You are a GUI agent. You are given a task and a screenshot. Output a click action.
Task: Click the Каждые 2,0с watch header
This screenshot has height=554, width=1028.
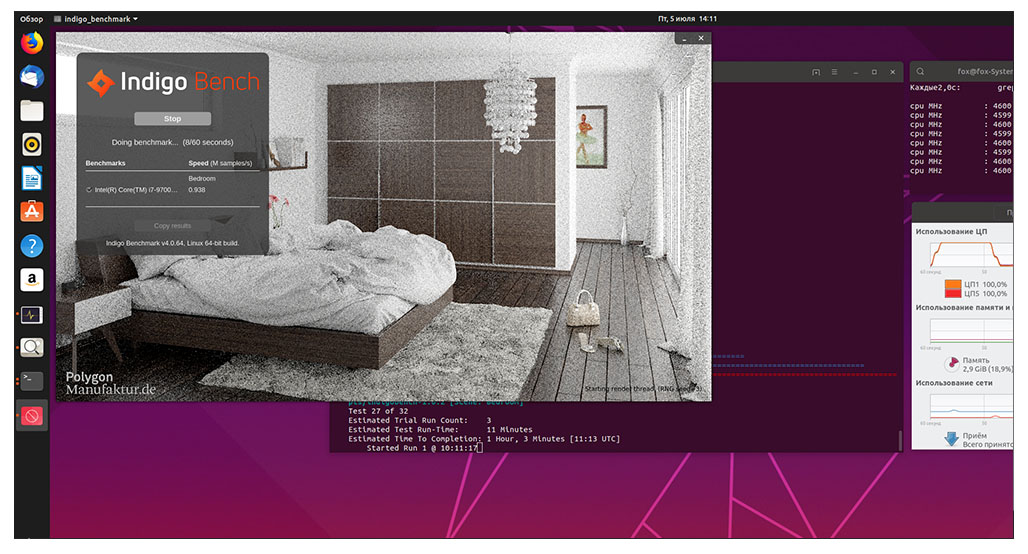point(935,87)
